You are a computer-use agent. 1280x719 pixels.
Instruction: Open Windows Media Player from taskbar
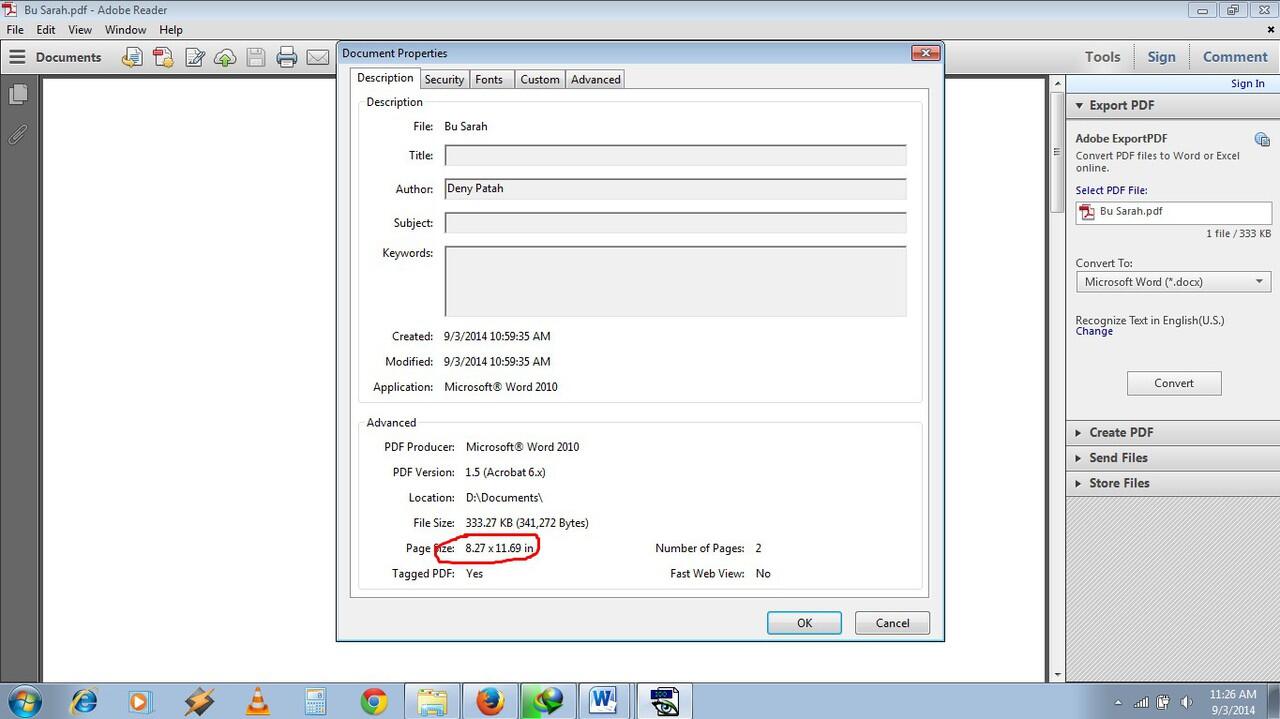[139, 701]
